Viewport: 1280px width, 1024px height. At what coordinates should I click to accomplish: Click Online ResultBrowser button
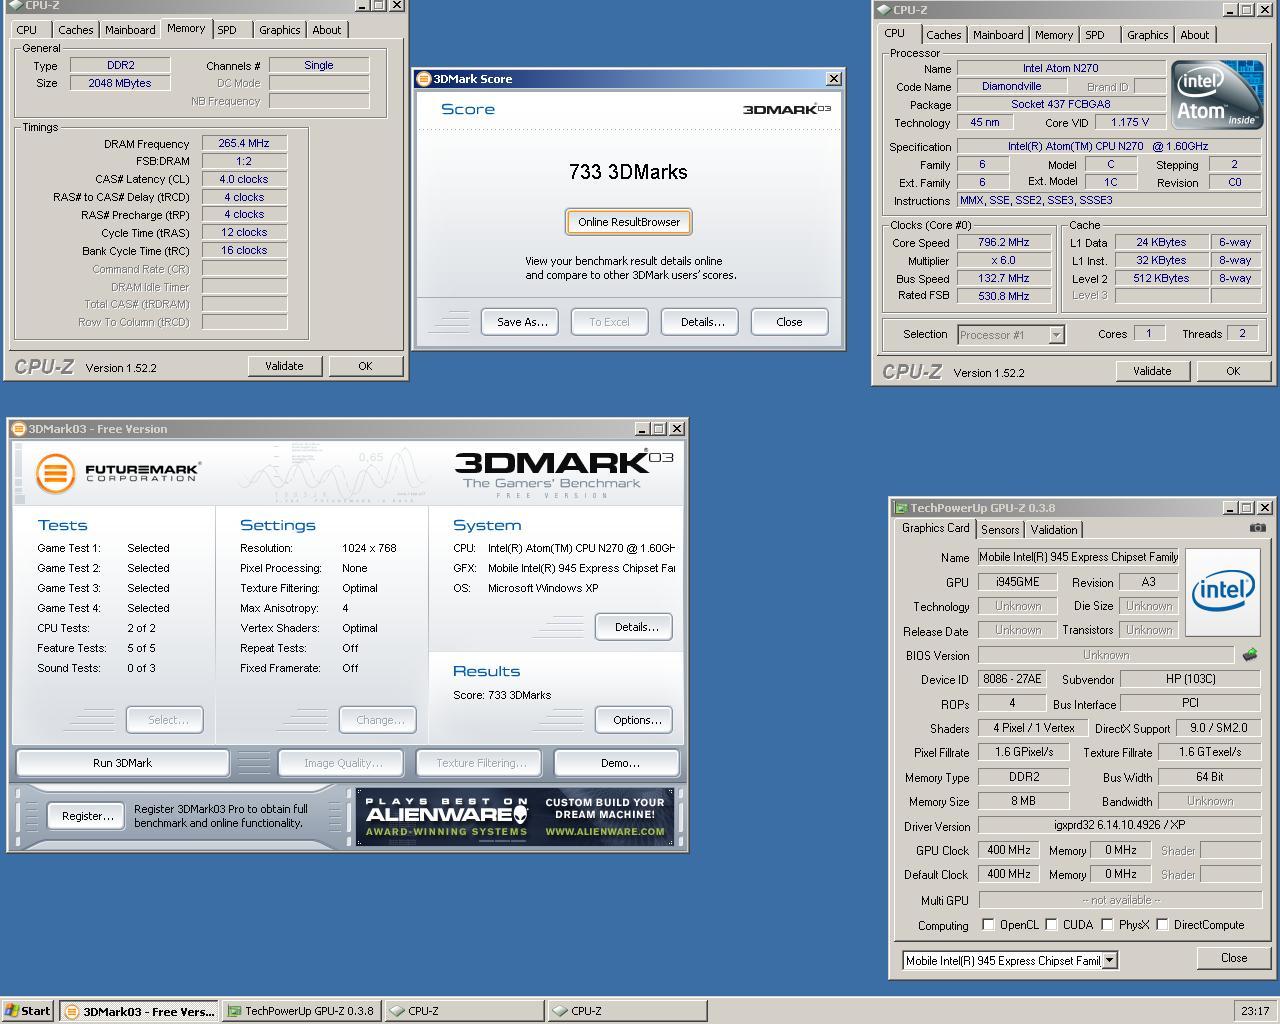click(629, 222)
